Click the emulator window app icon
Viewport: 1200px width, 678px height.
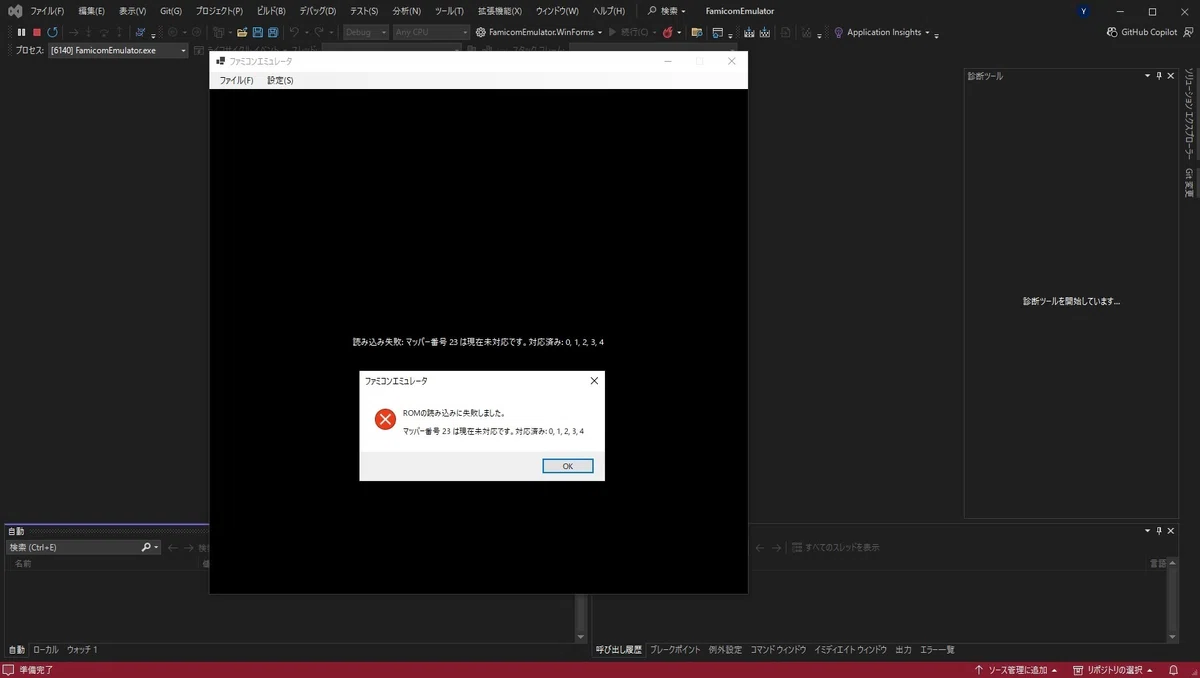220,61
